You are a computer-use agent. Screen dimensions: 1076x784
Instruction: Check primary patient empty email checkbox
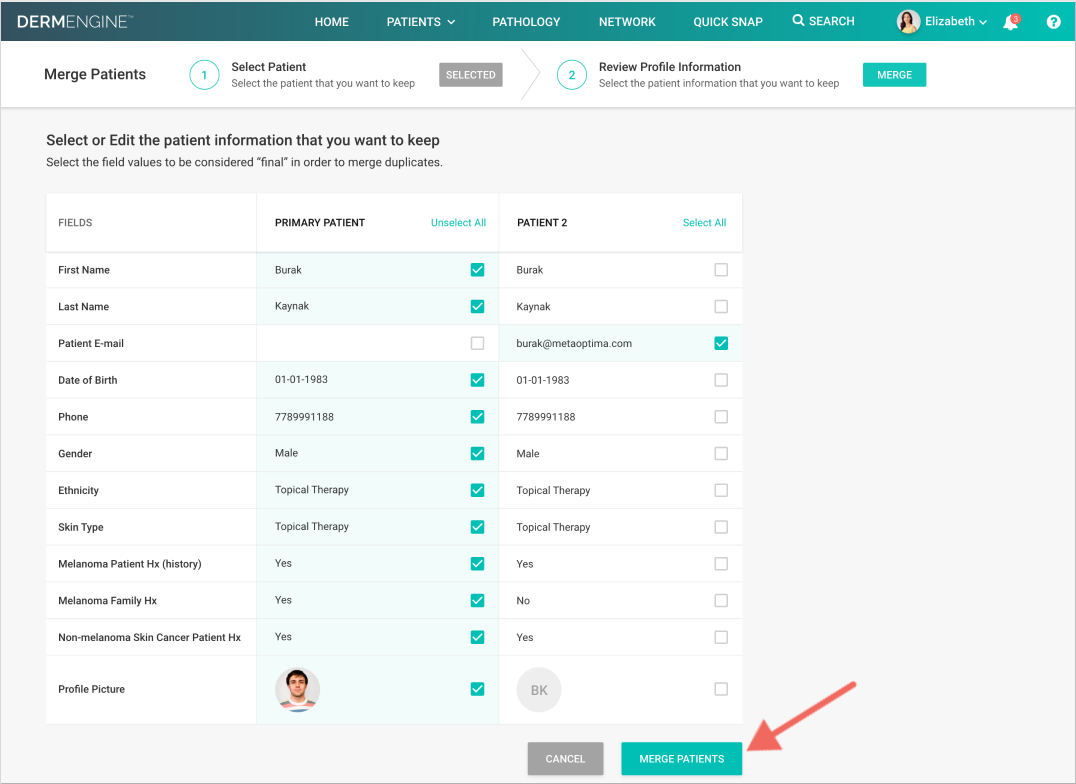[477, 344]
